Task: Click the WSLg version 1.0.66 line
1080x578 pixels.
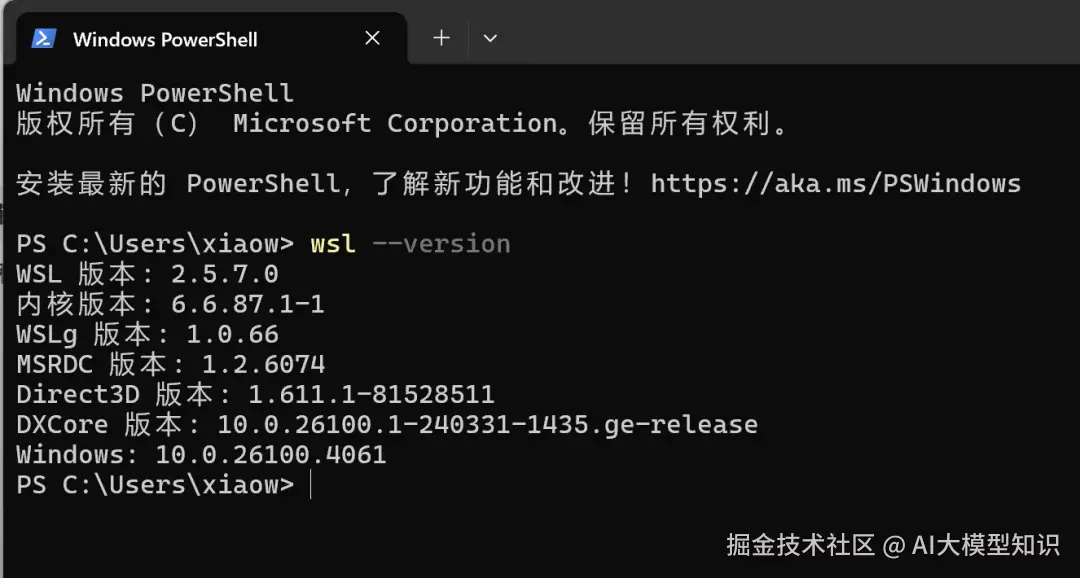Action: [x=147, y=334]
